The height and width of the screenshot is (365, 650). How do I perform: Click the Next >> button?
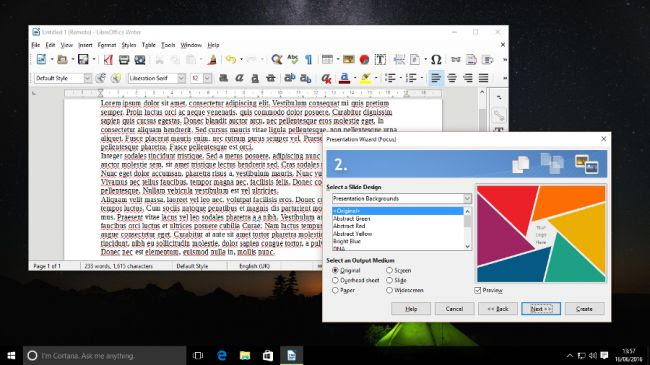541,309
